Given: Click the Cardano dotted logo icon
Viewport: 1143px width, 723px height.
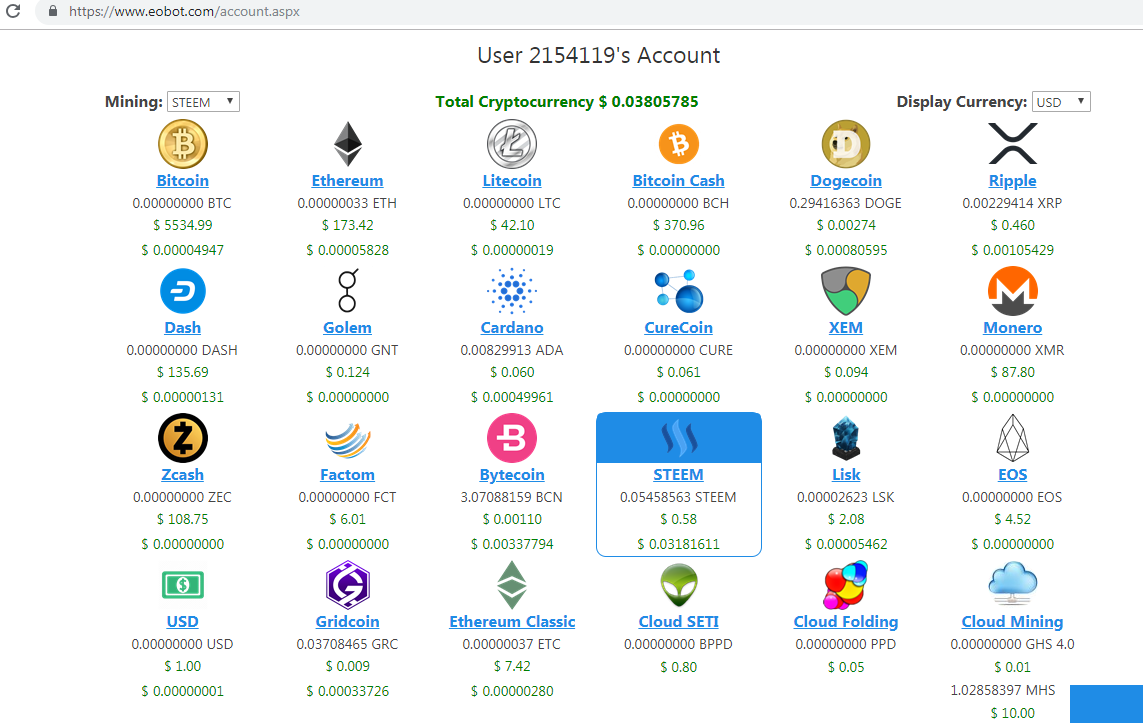Looking at the screenshot, I should coord(512,291).
